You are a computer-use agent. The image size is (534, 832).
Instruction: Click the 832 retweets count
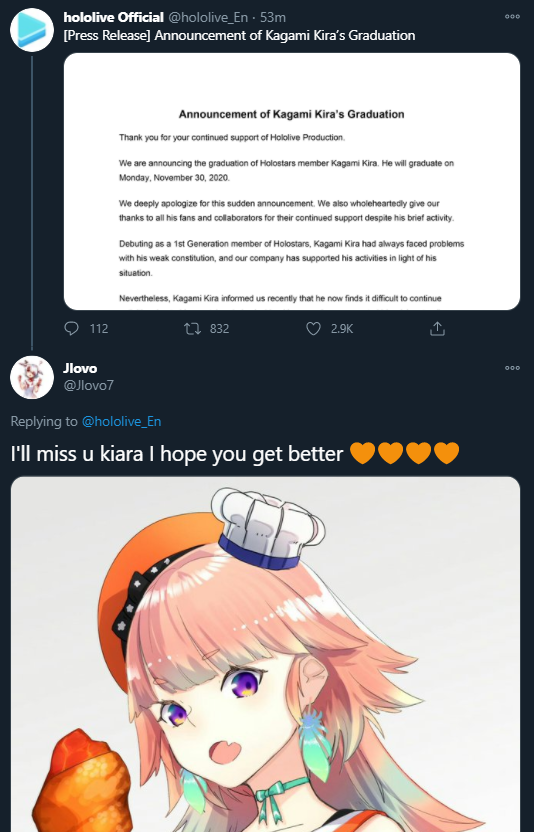[219, 329]
